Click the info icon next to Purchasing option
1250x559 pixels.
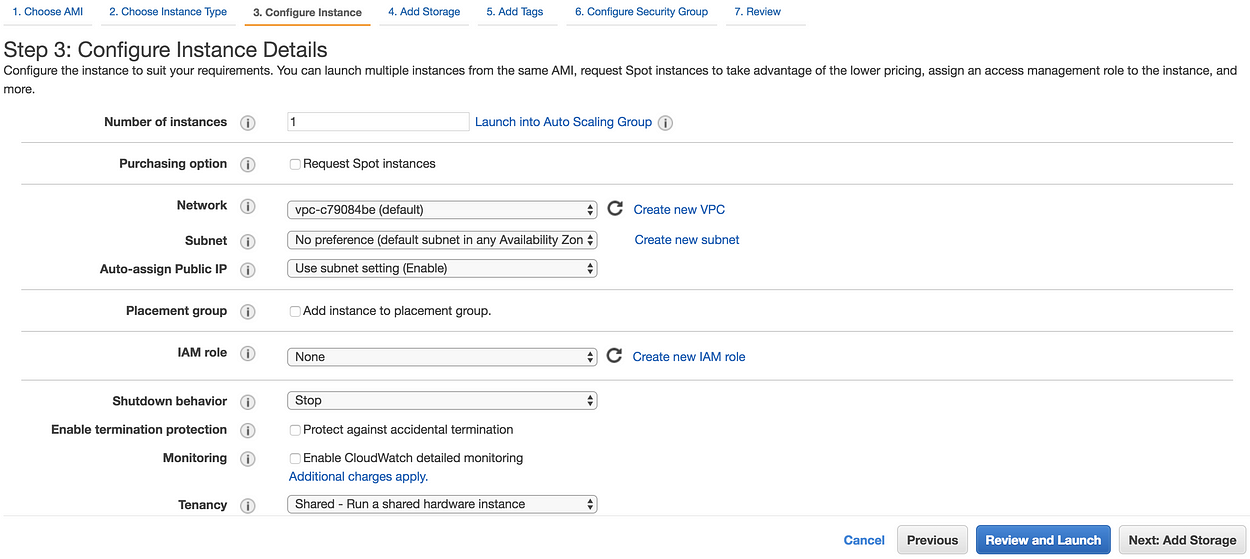(x=248, y=165)
